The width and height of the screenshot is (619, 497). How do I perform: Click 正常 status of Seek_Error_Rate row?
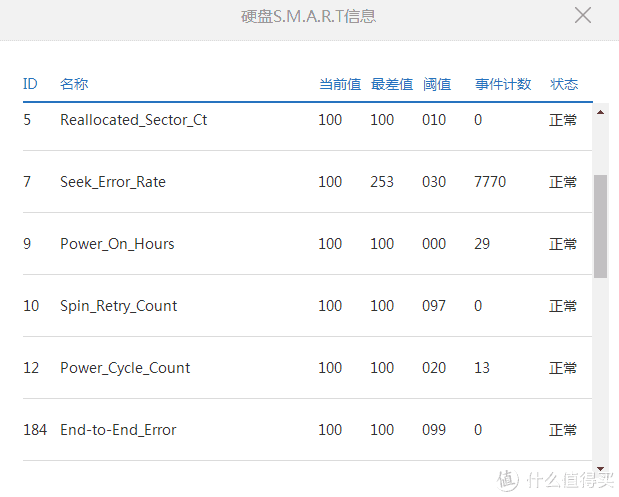point(563,182)
